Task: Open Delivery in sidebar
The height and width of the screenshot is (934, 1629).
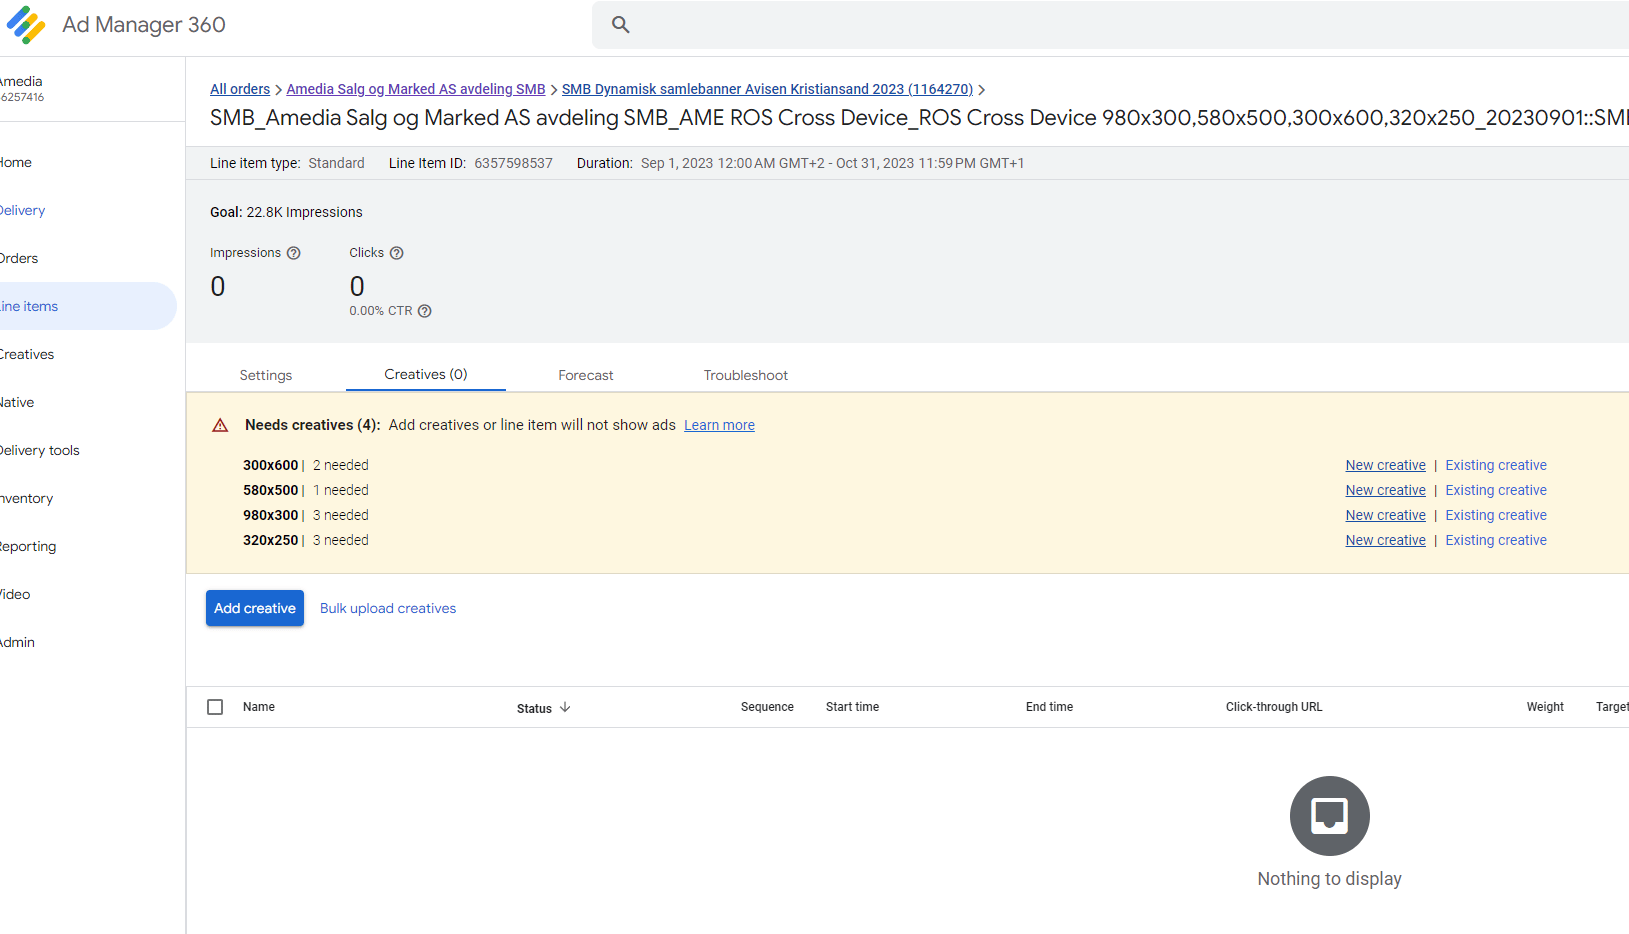Action: (22, 210)
